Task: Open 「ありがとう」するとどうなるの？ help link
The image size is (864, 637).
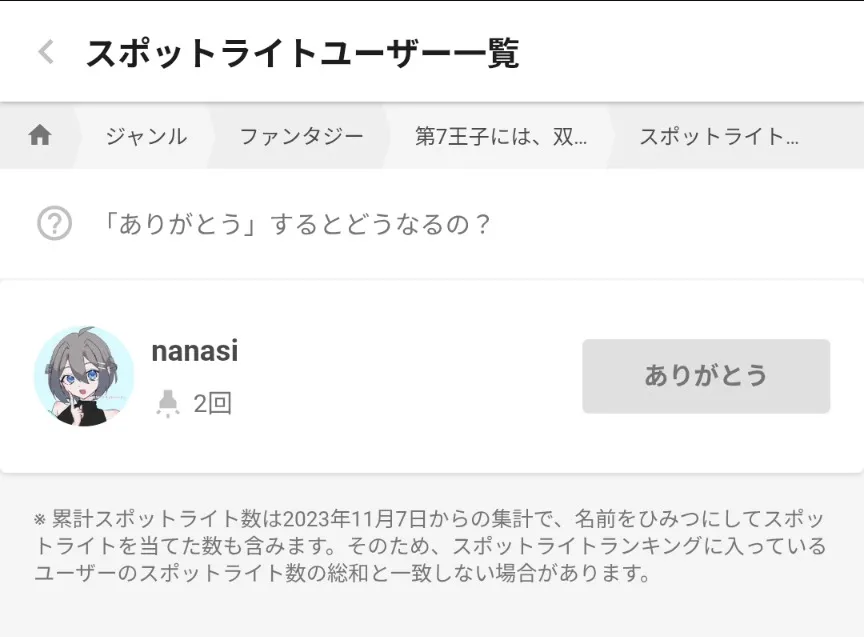Action: point(297,223)
